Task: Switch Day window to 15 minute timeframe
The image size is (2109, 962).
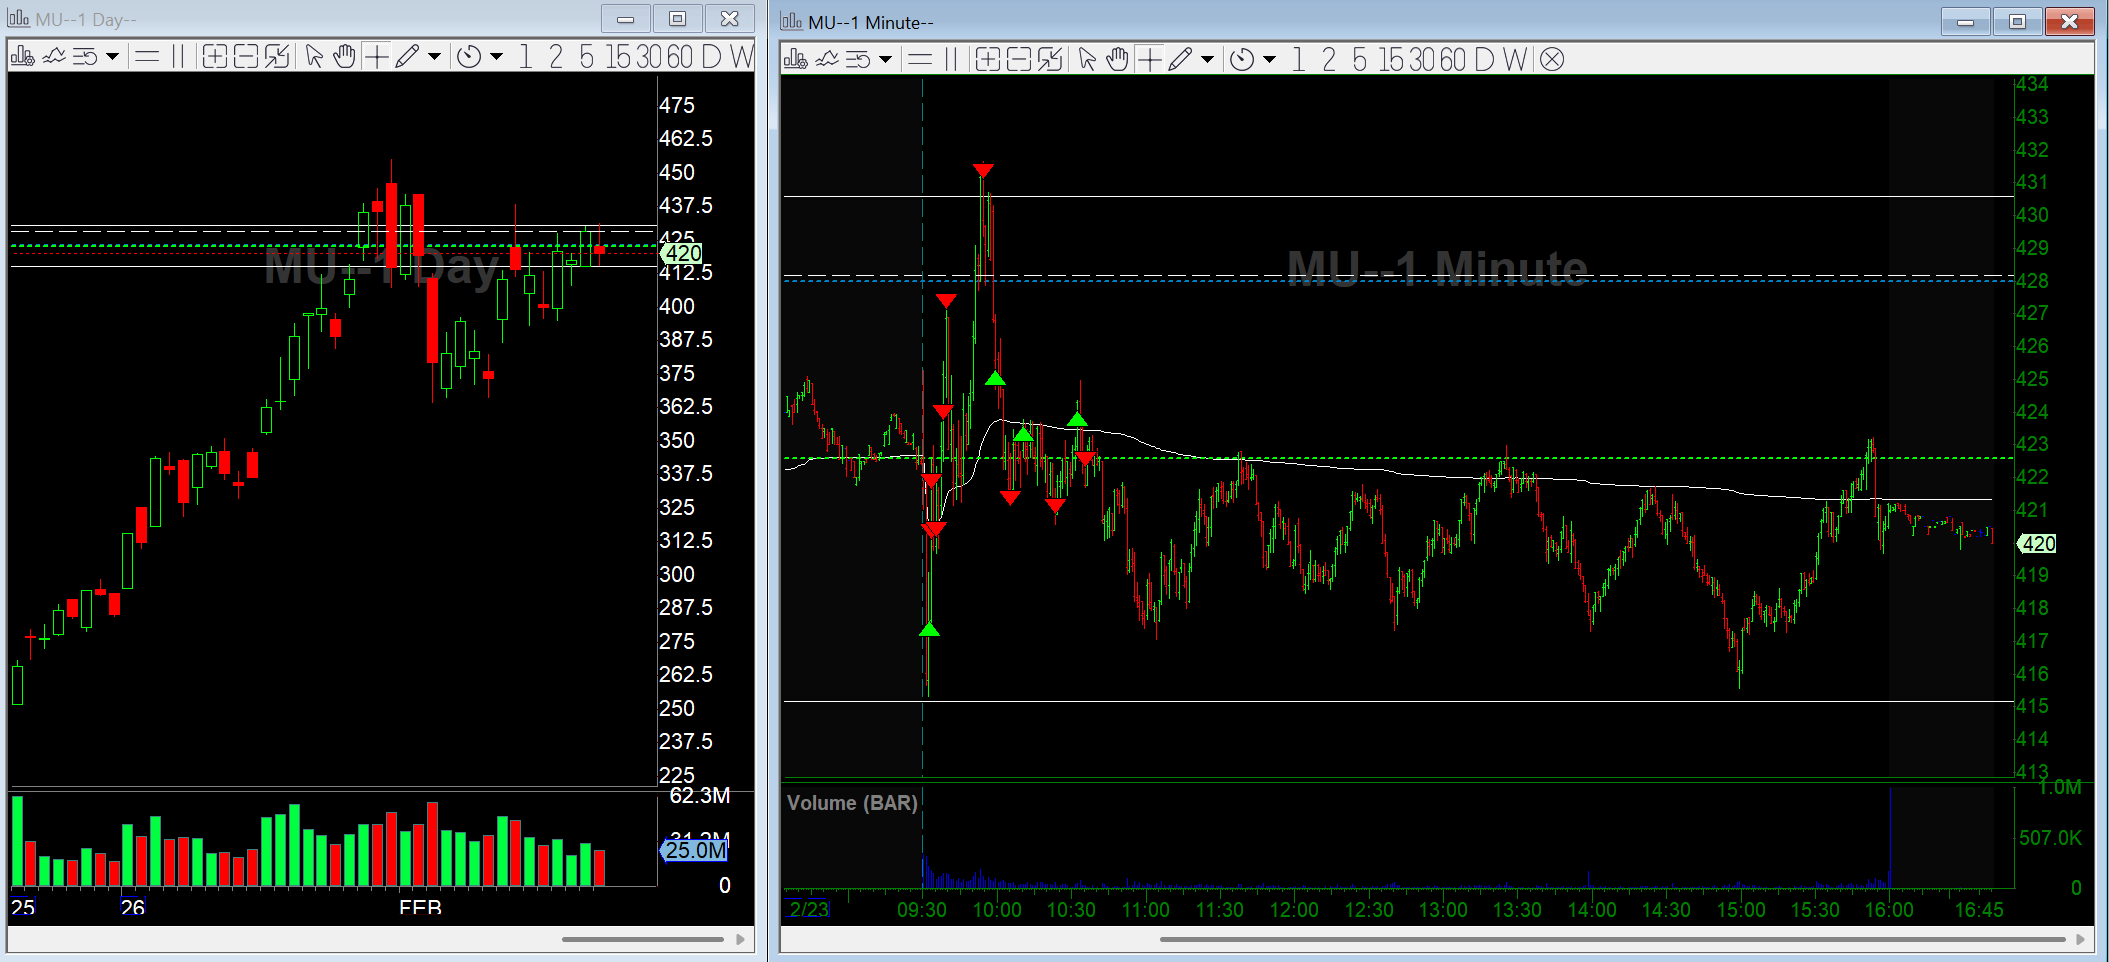Action: (619, 57)
